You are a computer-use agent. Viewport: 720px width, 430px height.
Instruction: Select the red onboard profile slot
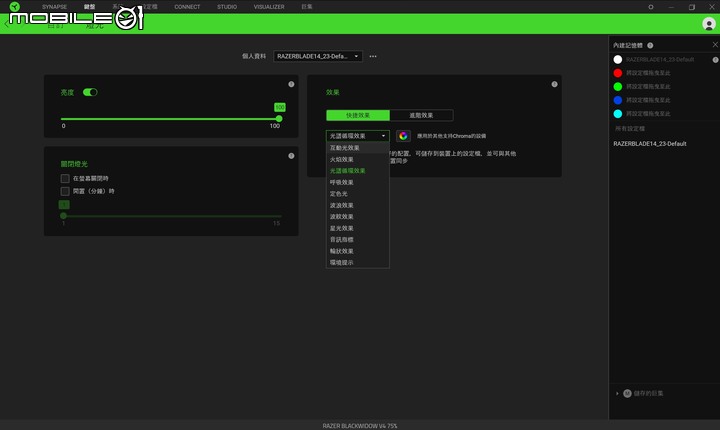618,73
